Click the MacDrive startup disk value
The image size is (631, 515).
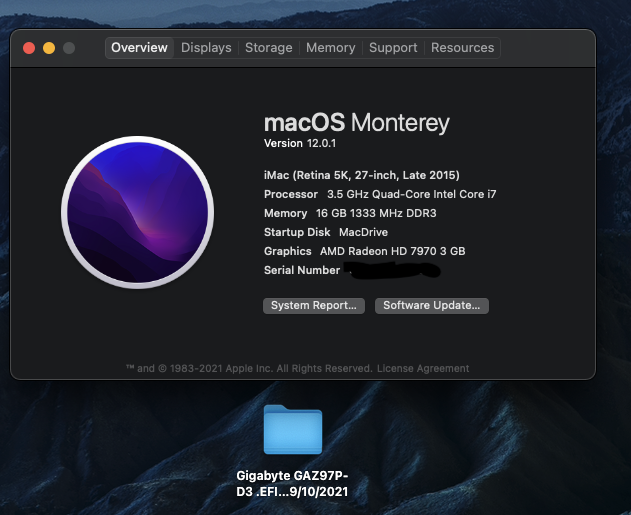coord(364,232)
